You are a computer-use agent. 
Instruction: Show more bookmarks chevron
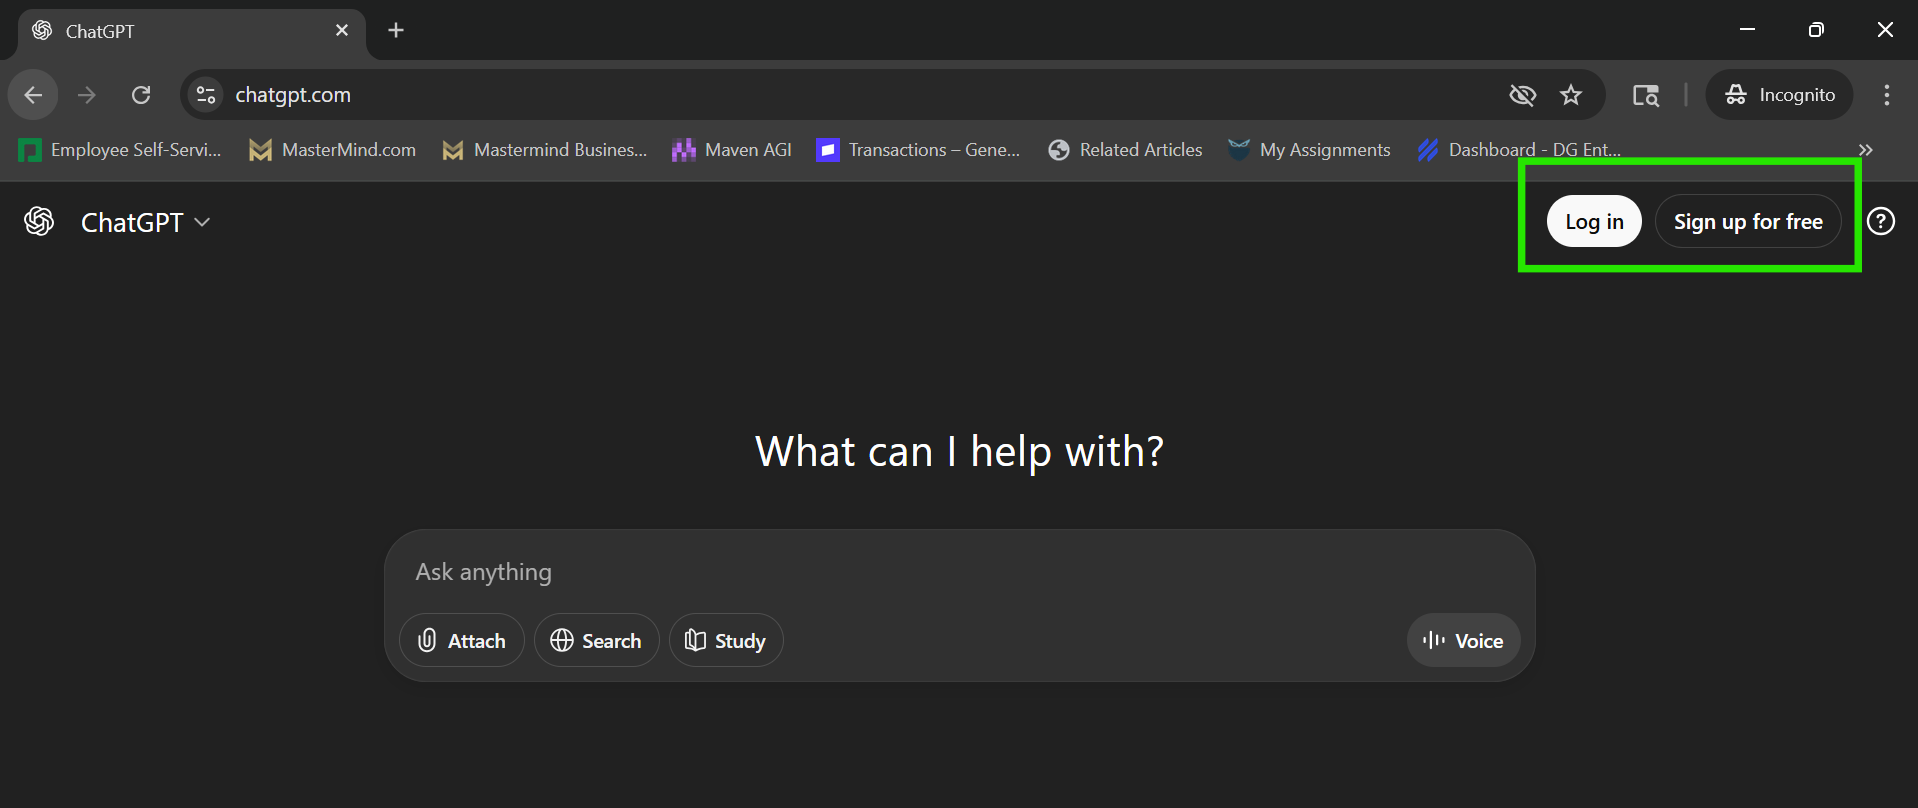1865,150
